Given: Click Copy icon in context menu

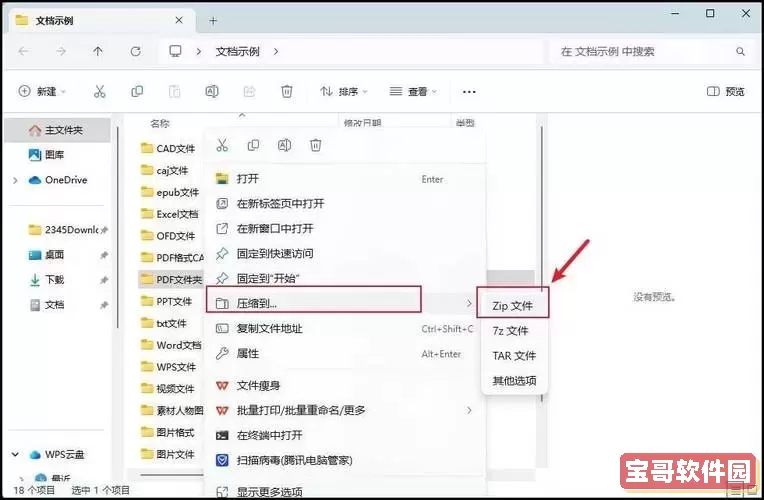Looking at the screenshot, I should pyautogui.click(x=253, y=145).
